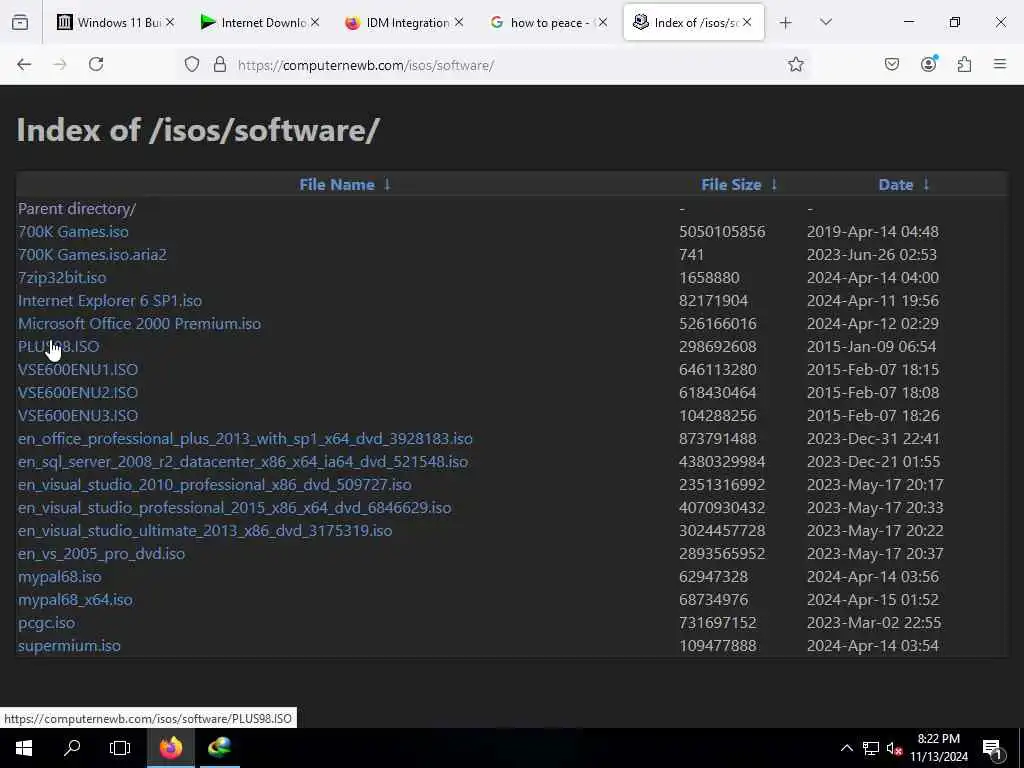Viewport: 1024px width, 768px height.
Task: Click the muted volume tray icon
Action: 894,748
